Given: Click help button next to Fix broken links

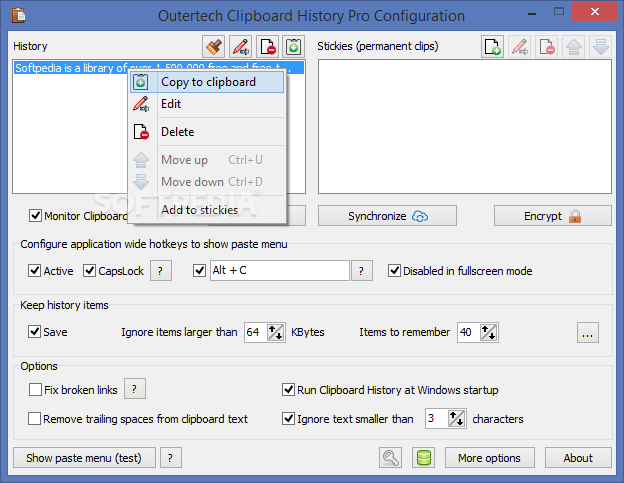Looking at the screenshot, I should point(135,389).
